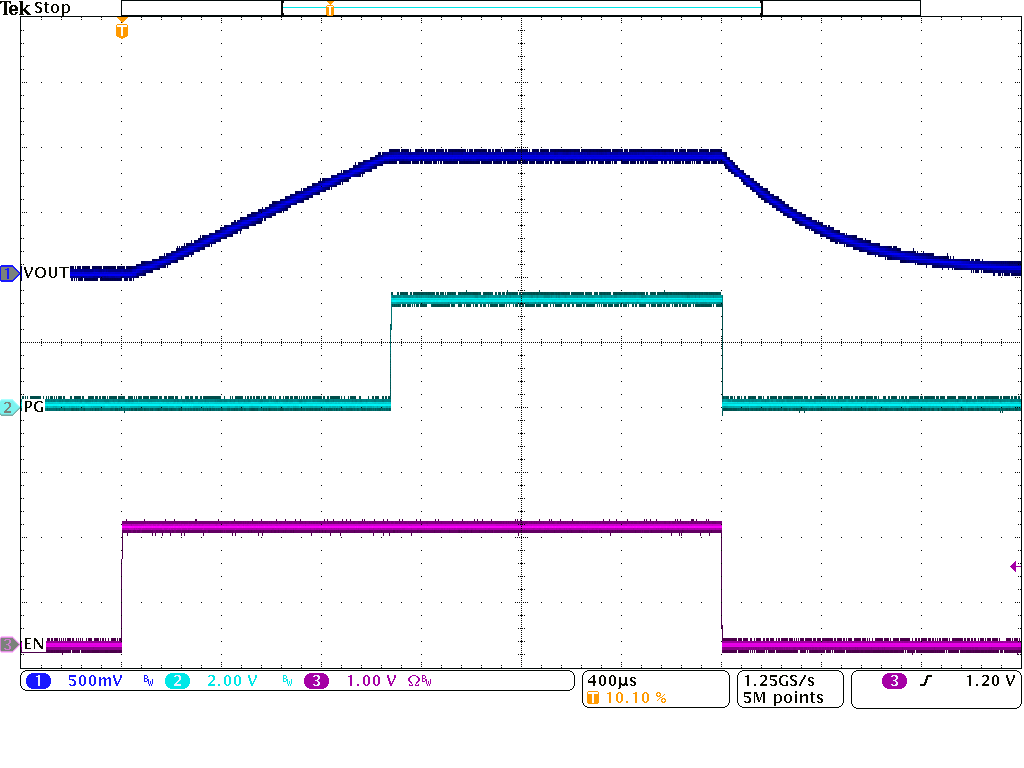1024x768 pixels.
Task: Click the channel 1 VOUT ground marker
Action: (10, 273)
